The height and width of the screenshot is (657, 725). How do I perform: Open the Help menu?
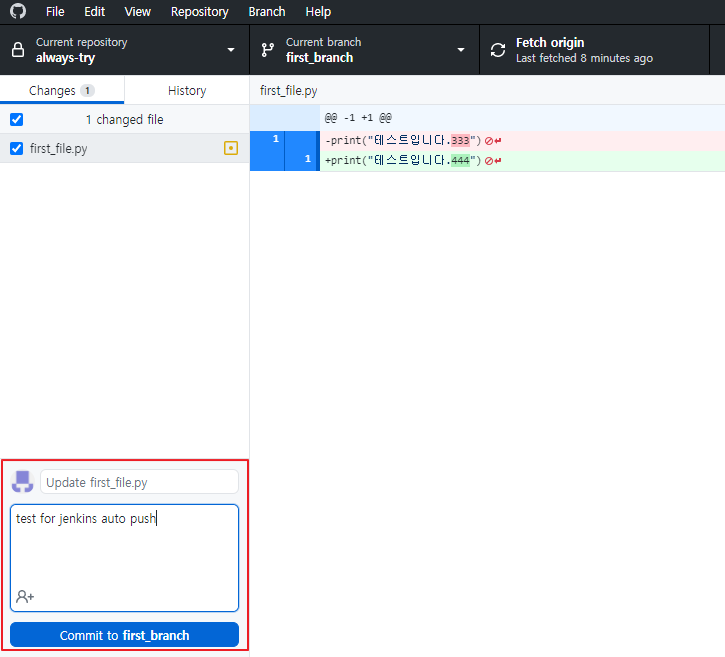(x=318, y=12)
